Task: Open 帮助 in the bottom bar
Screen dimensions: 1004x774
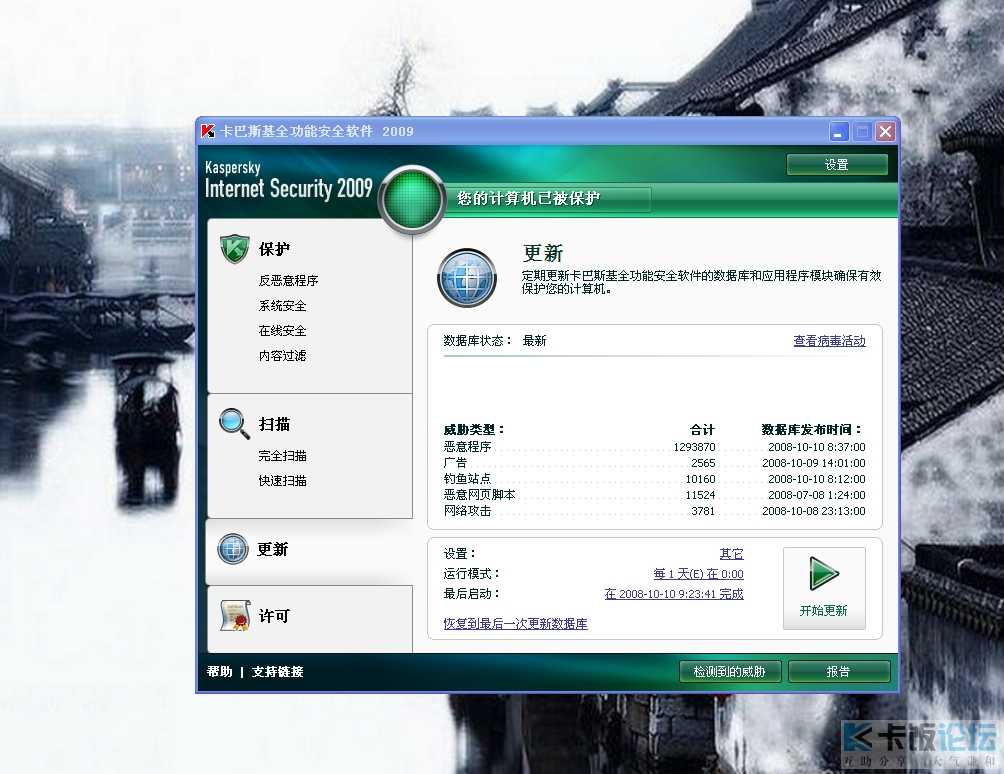Action: coord(220,671)
